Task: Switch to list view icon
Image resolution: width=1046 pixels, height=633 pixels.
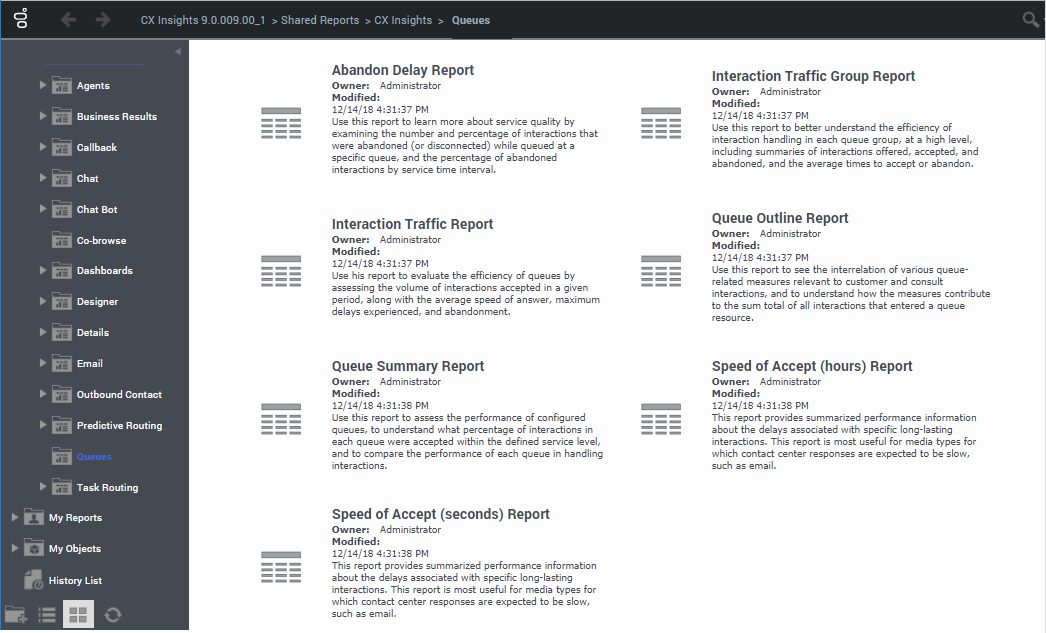Action: pos(47,614)
